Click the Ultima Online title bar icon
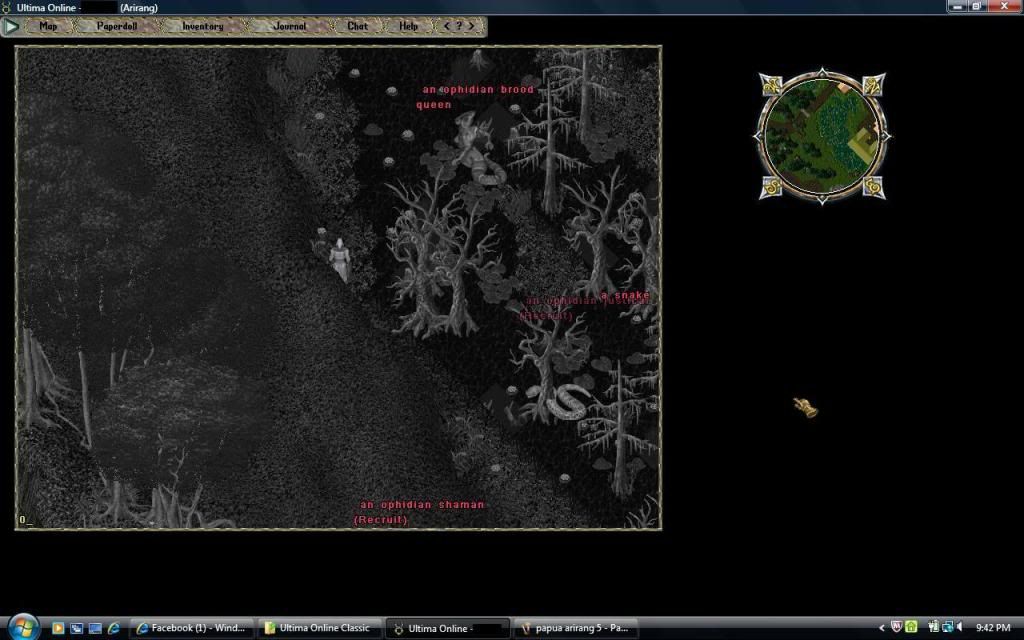Image resolution: width=1024 pixels, height=640 pixels. pos(7,7)
